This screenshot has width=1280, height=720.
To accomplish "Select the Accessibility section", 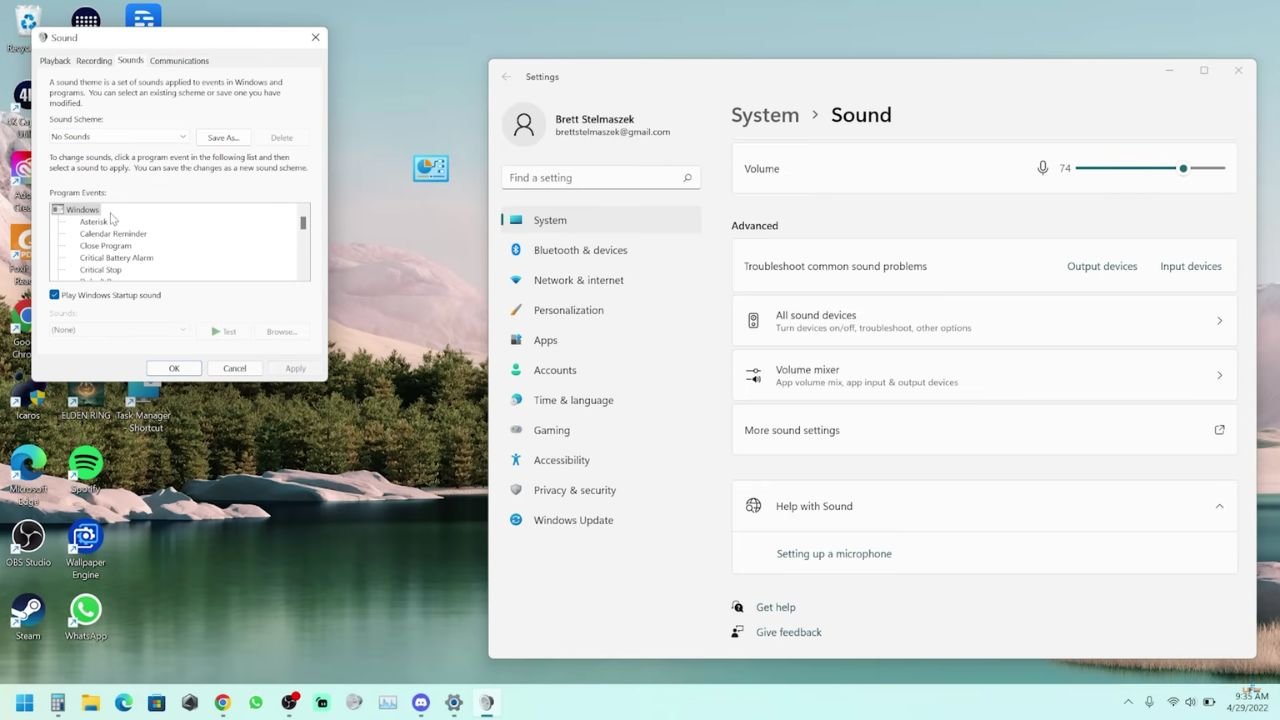I will [561, 460].
